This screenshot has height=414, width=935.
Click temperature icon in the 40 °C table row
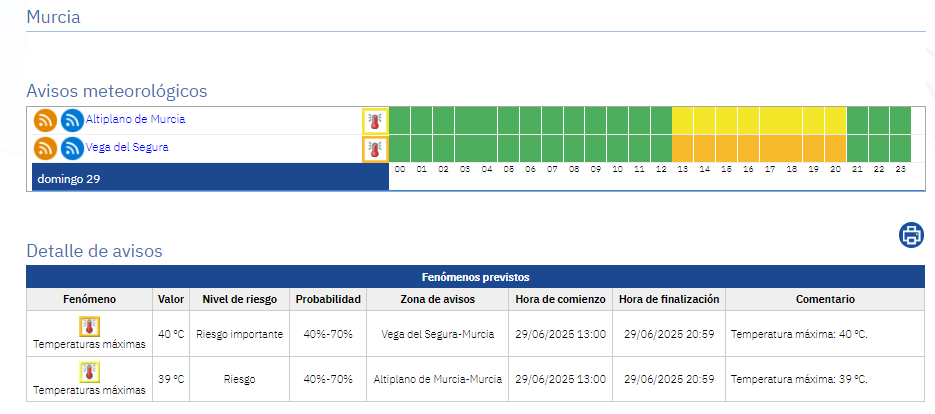click(90, 327)
